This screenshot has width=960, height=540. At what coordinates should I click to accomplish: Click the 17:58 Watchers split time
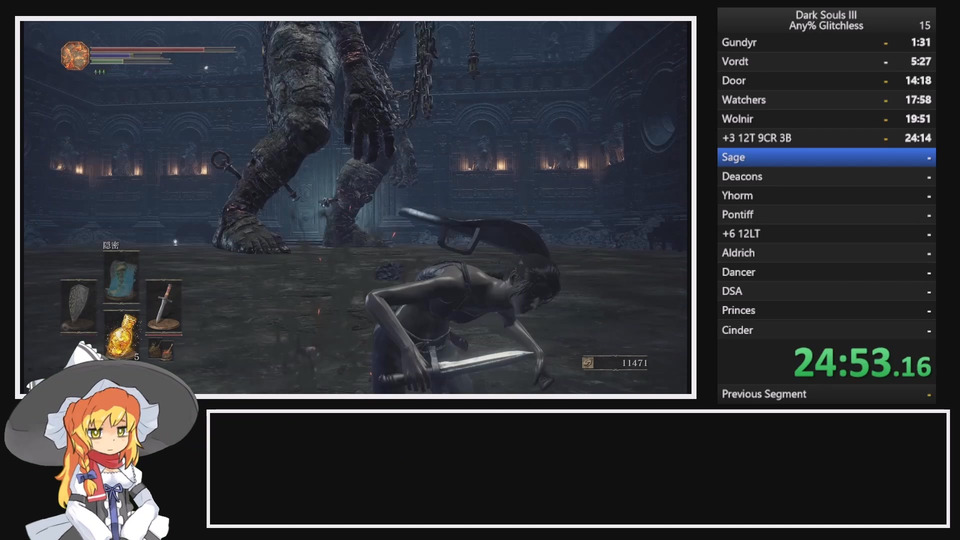coord(918,100)
